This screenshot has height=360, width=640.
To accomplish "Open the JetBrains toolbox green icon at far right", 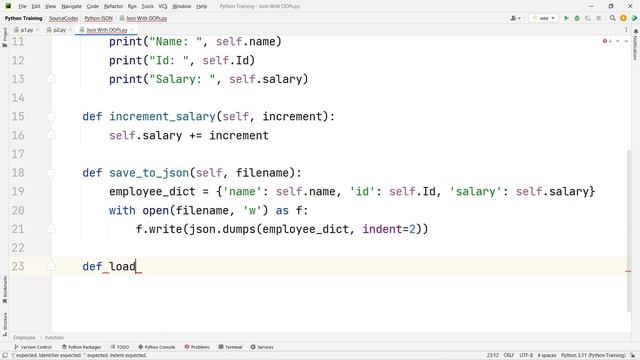I will click(x=634, y=18).
